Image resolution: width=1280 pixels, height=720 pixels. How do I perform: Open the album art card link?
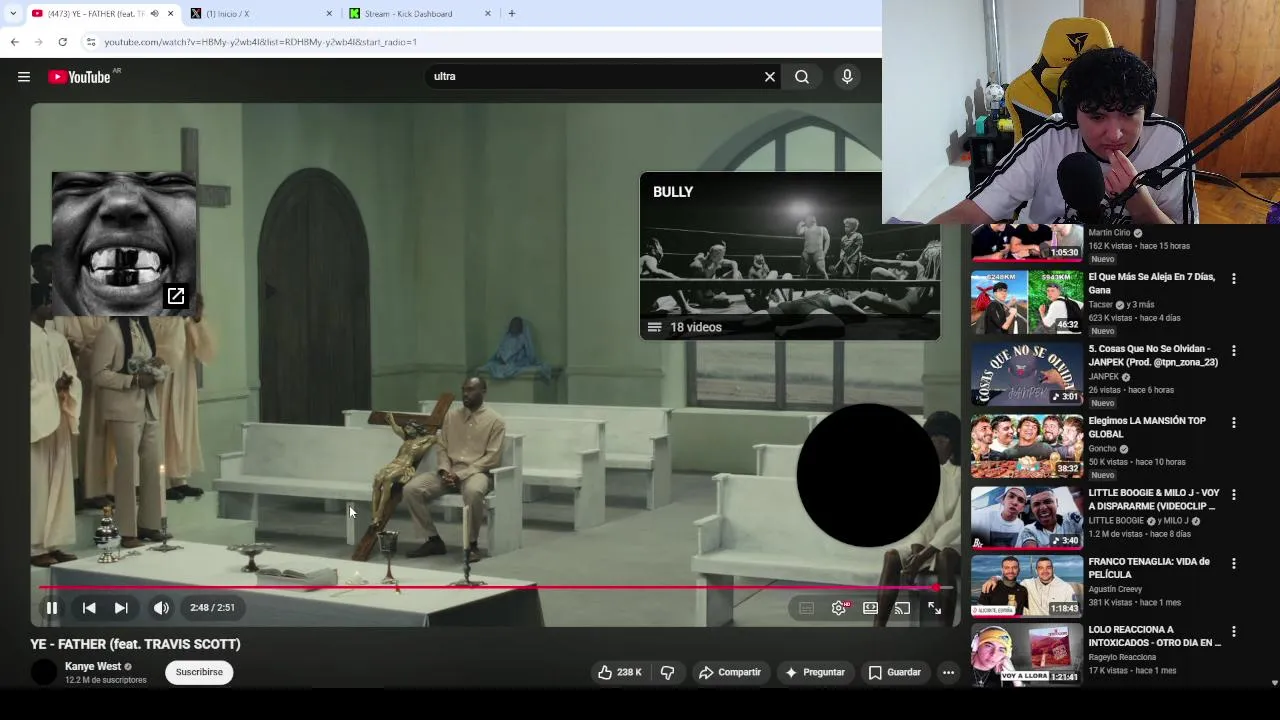coord(124,243)
